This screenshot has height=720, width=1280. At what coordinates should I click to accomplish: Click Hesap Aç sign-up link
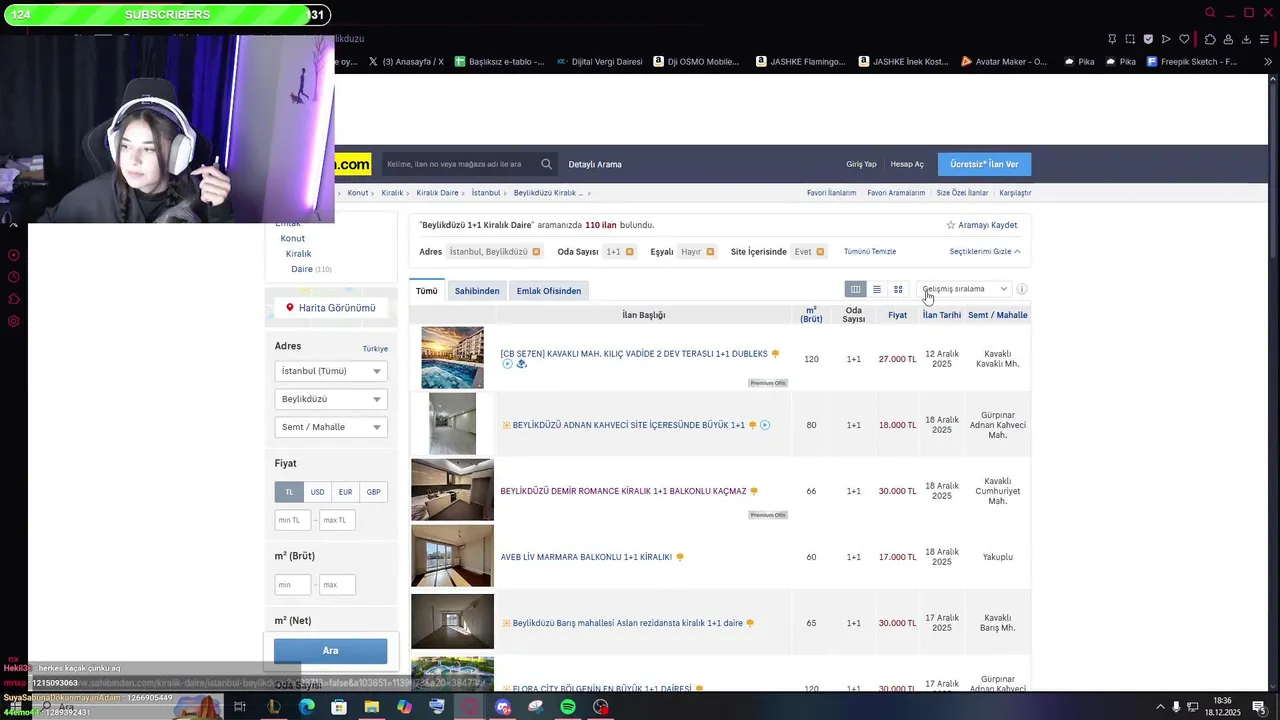pos(907,164)
